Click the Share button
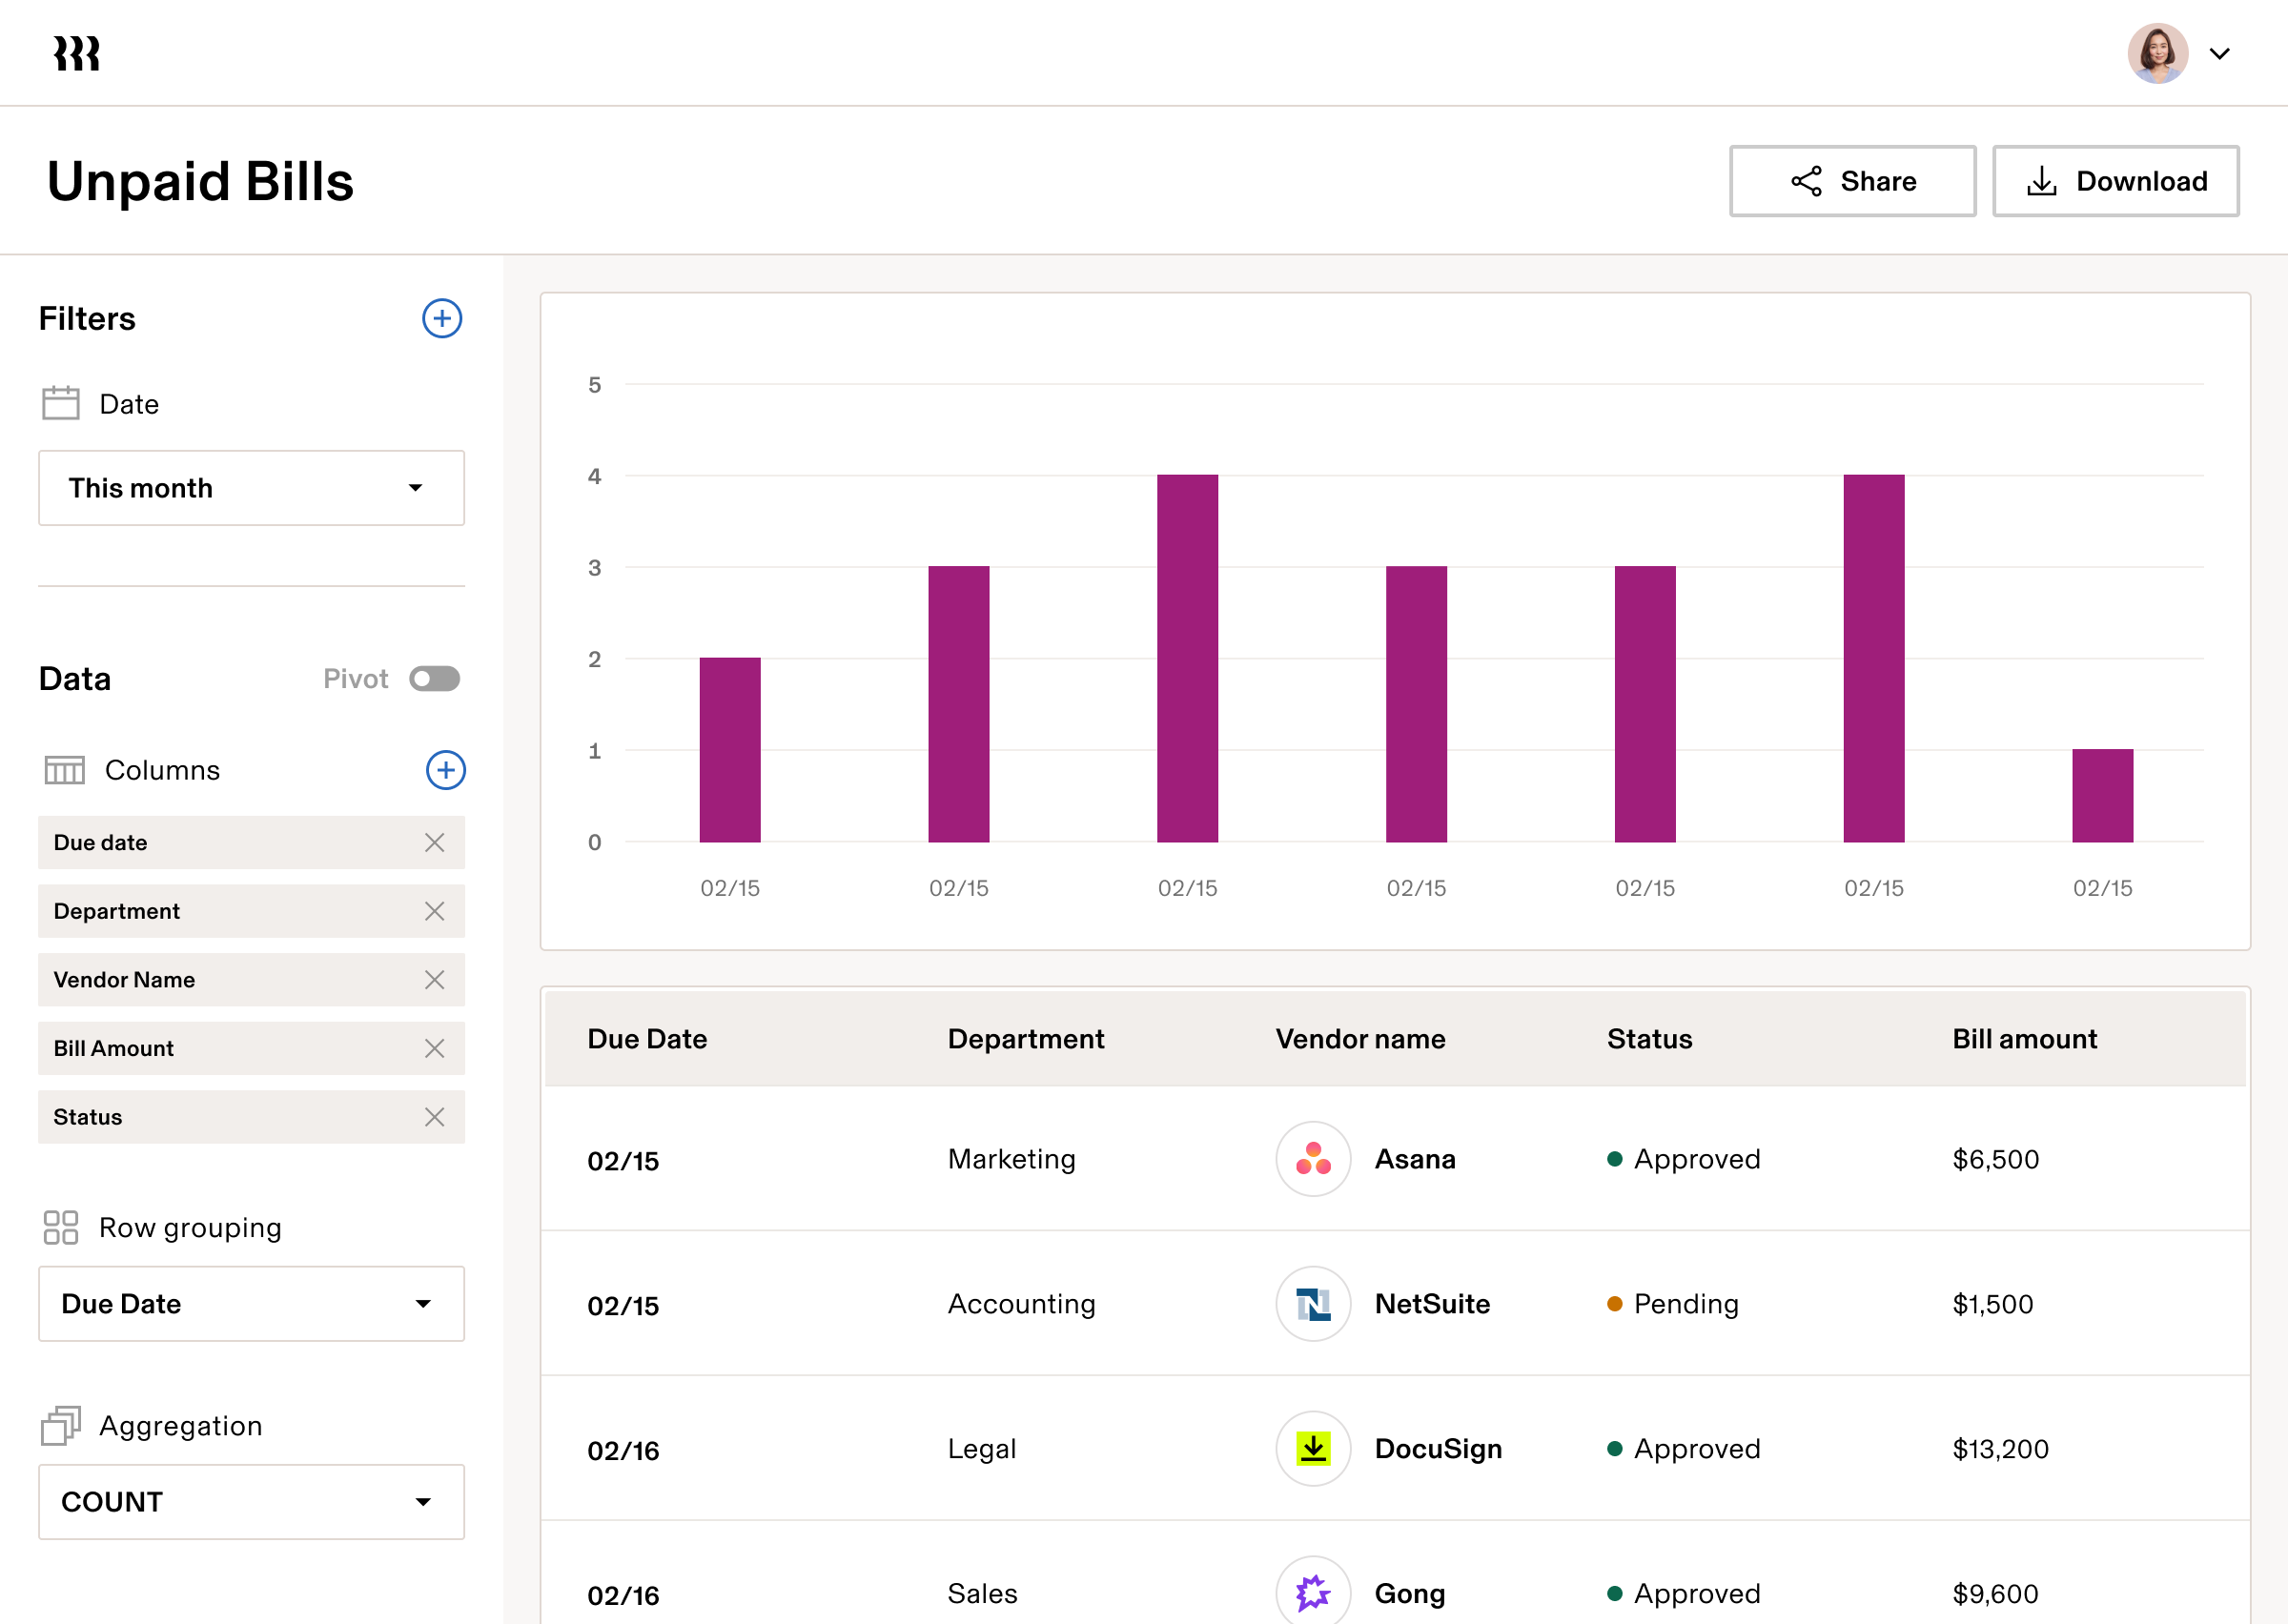This screenshot has height=1624, width=2288. [1851, 181]
